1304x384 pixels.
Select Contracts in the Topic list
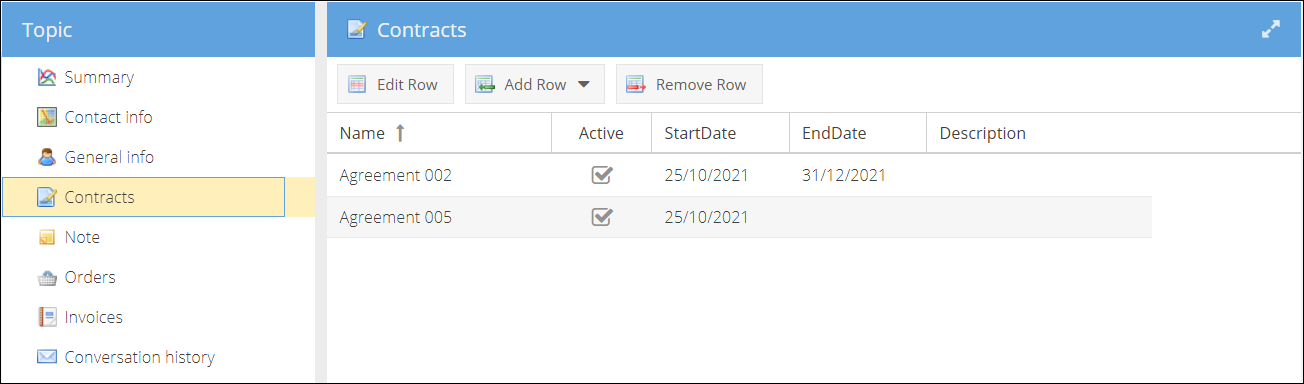click(x=144, y=197)
